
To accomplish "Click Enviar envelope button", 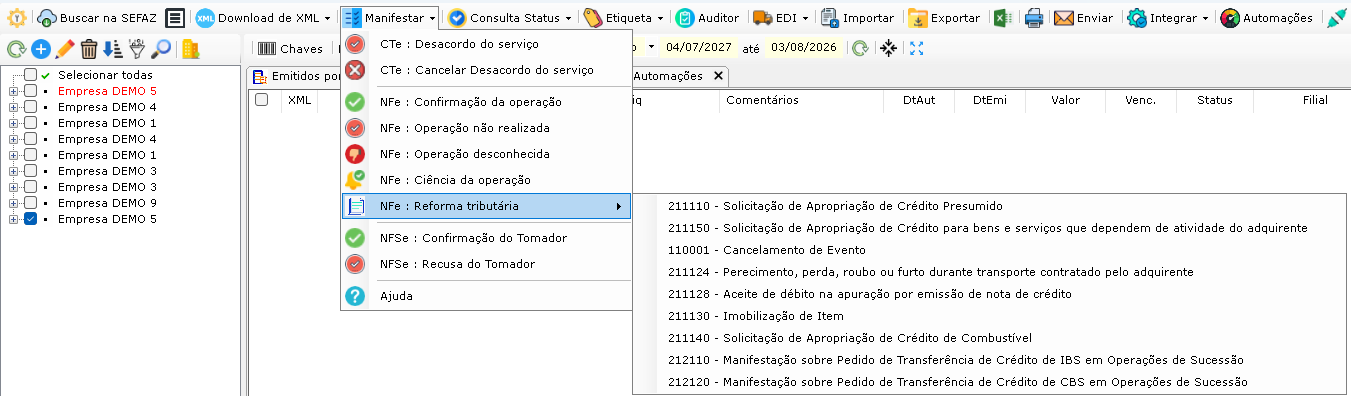I will pyautogui.click(x=1083, y=18).
